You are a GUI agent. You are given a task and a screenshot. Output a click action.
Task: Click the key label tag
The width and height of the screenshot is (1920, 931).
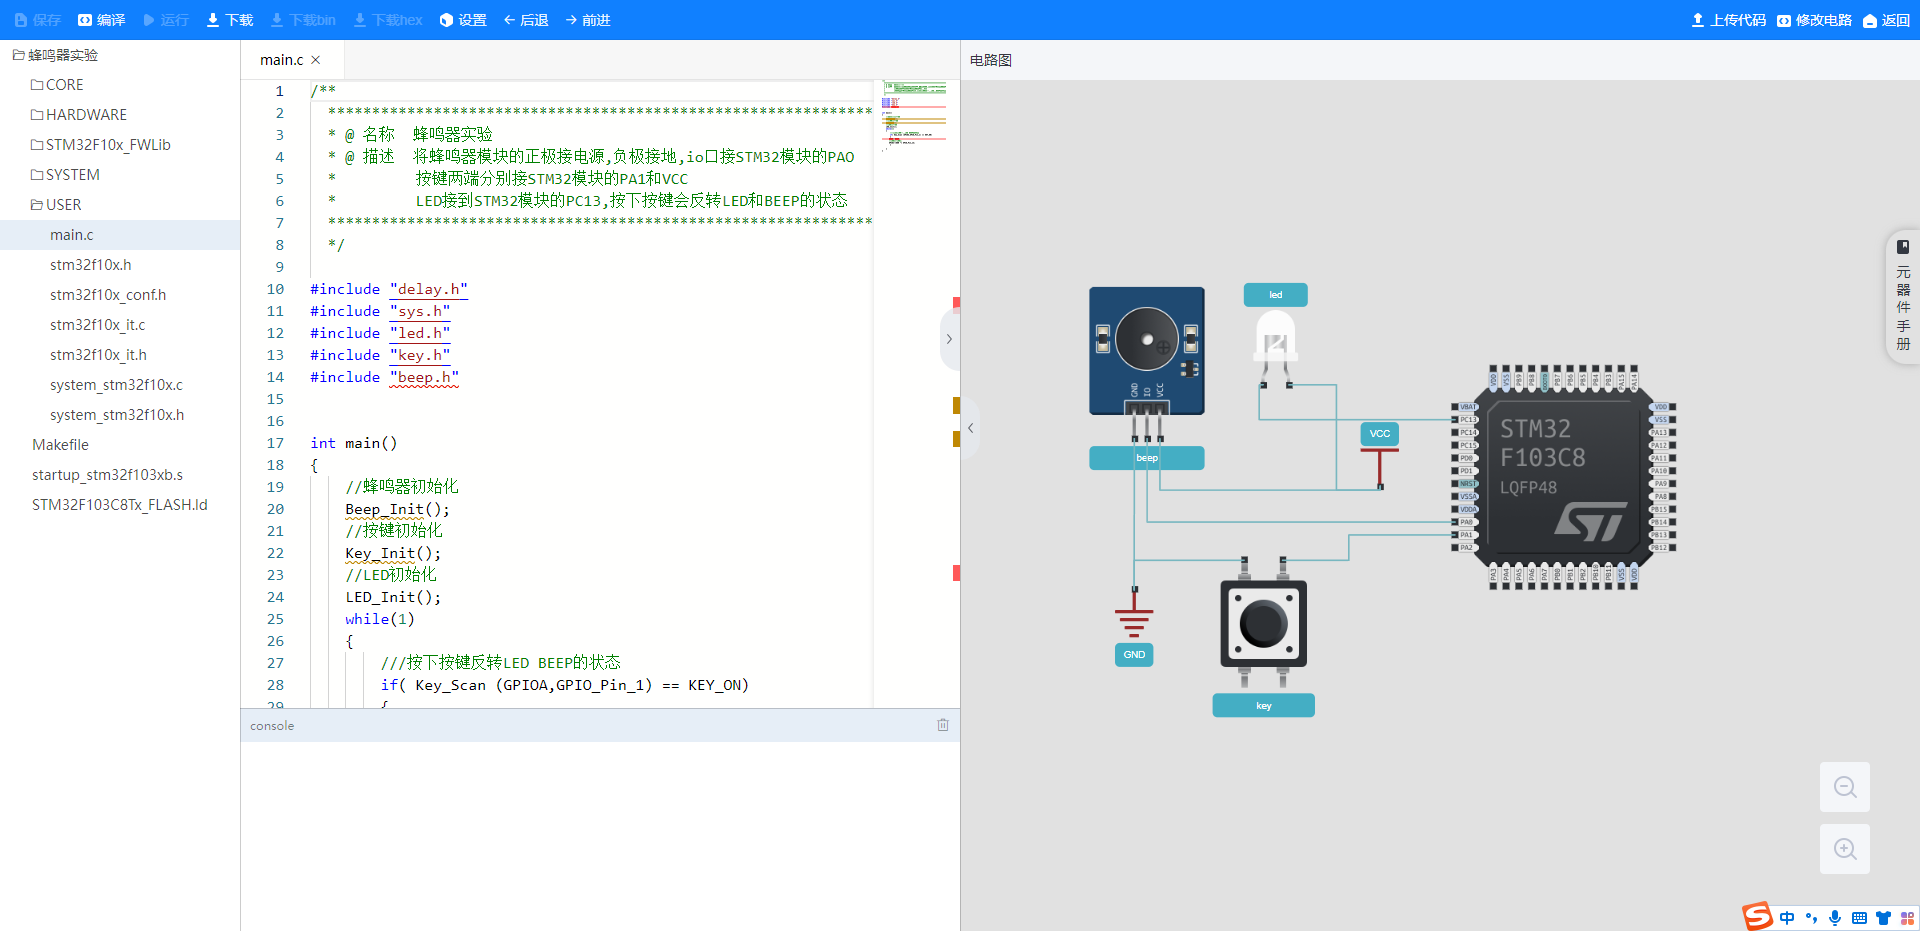[x=1264, y=706]
